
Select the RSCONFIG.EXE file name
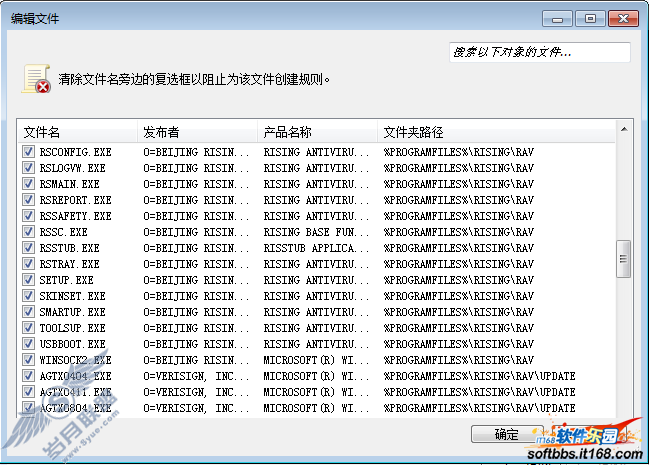coord(75,152)
